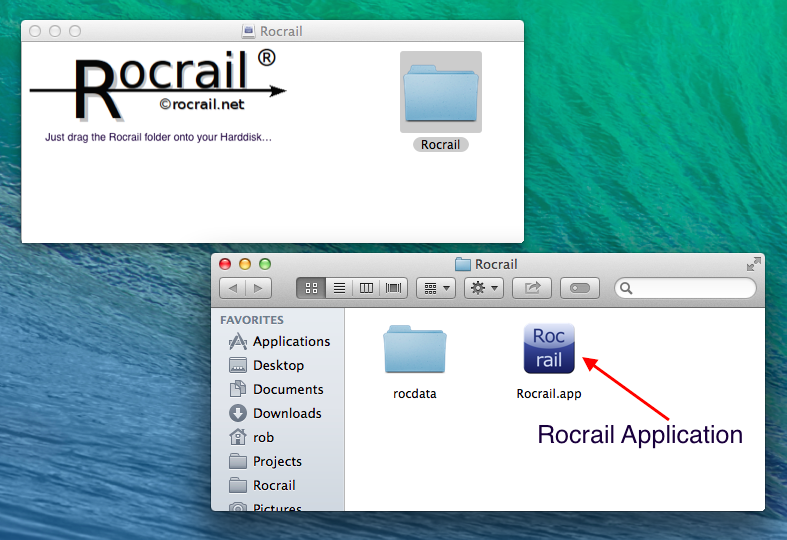Go back with the left arrow button
Screen dimensions: 787x540
(233, 288)
